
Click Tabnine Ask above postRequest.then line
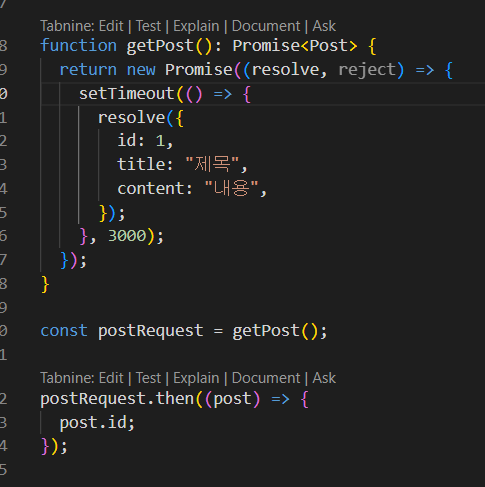point(324,378)
